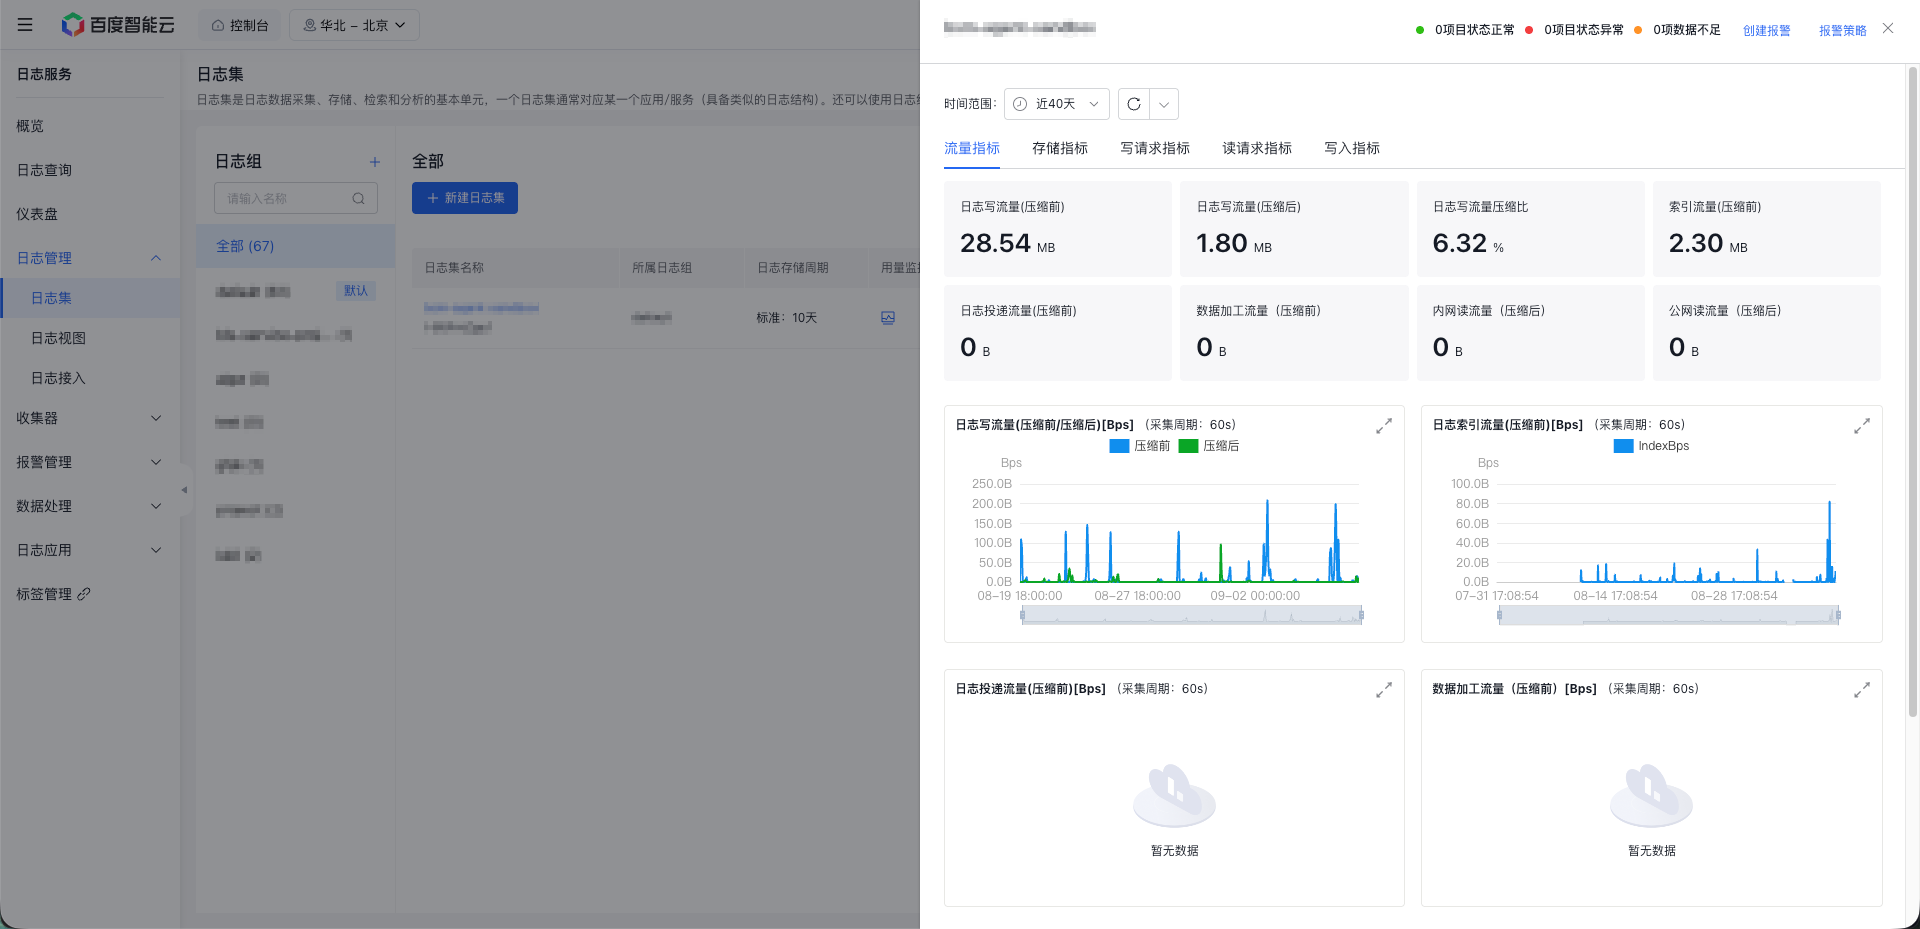Click the Baidu AI Cloud logo
This screenshot has height=929, width=1920.
(x=118, y=25)
